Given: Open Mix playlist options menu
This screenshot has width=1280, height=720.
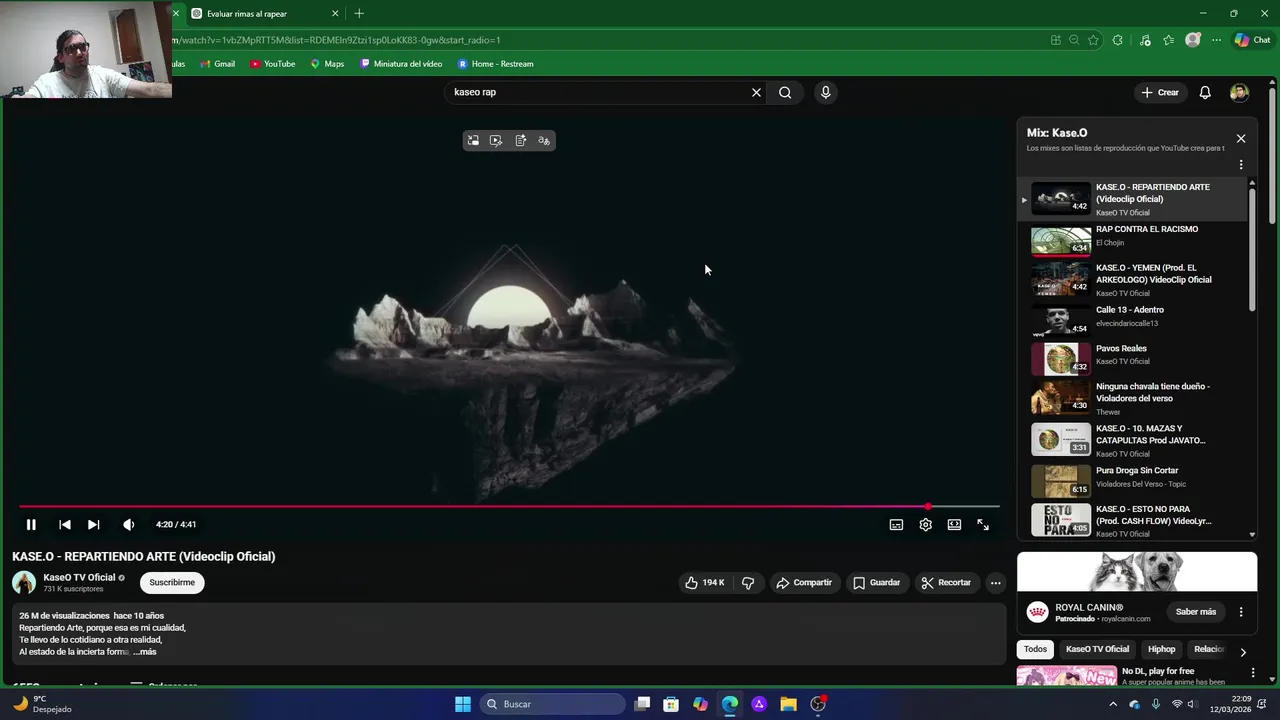Looking at the screenshot, I should tap(1241, 165).
